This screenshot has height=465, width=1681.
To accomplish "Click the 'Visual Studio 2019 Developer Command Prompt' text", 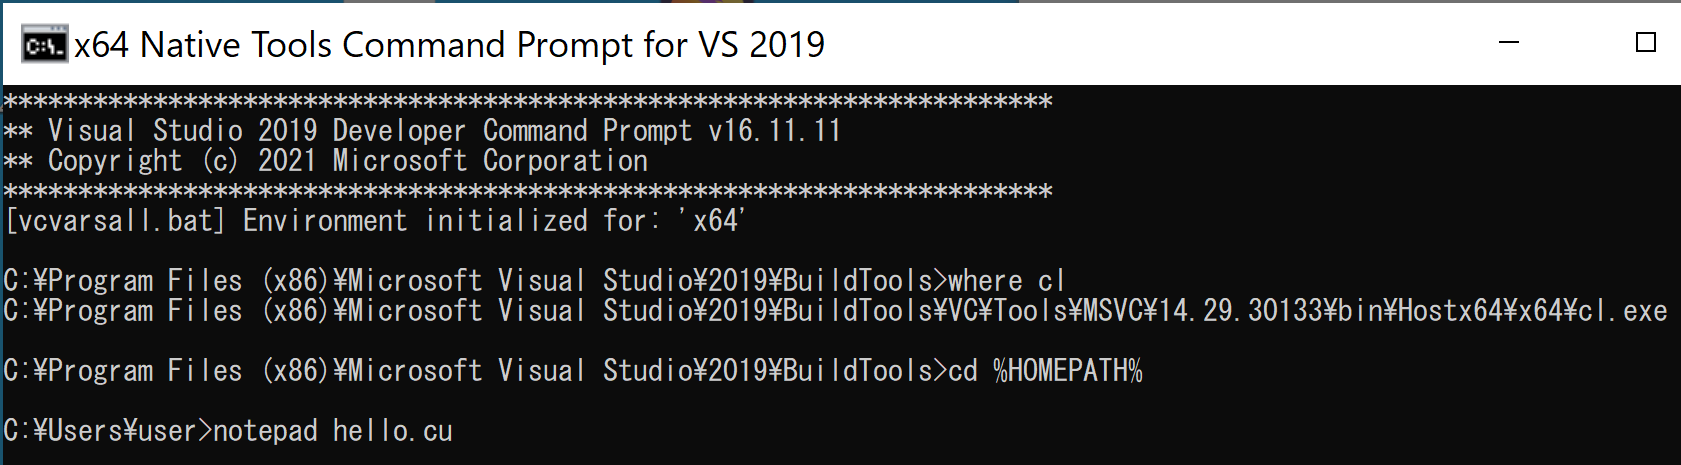I will pyautogui.click(x=370, y=131).
